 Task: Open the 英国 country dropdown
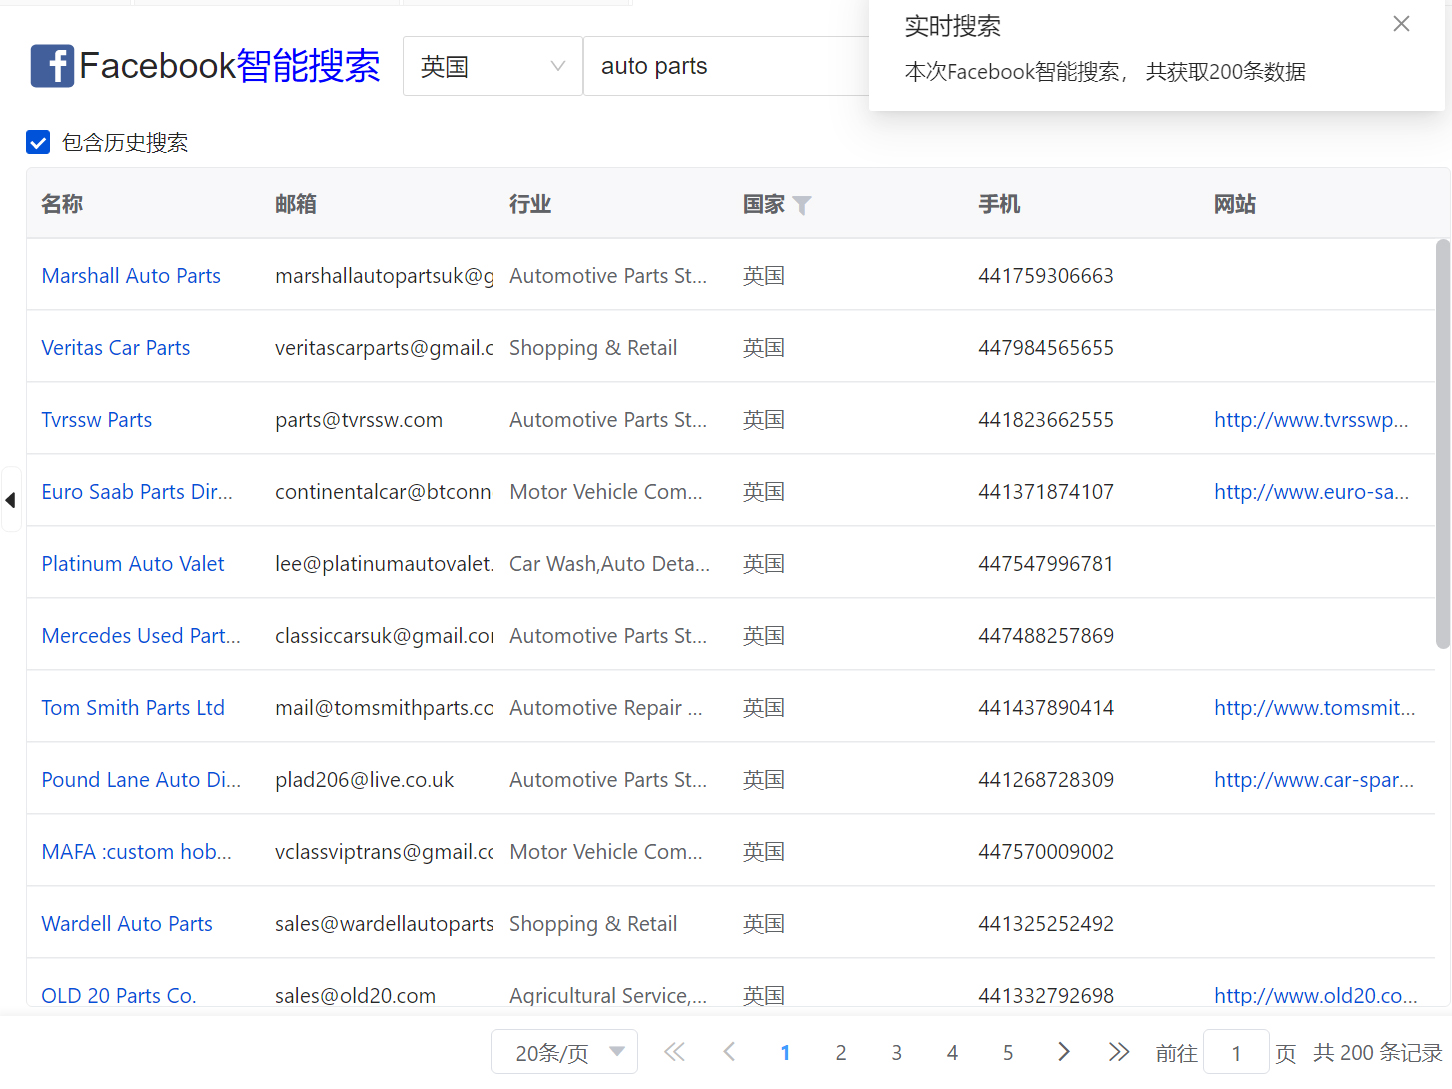pos(492,67)
